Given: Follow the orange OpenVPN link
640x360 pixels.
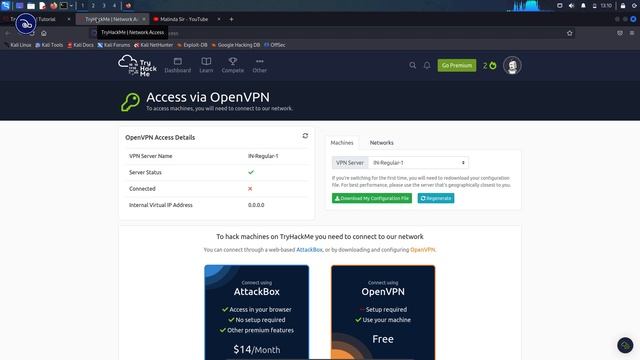Looking at the screenshot, I should pyautogui.click(x=422, y=250).
